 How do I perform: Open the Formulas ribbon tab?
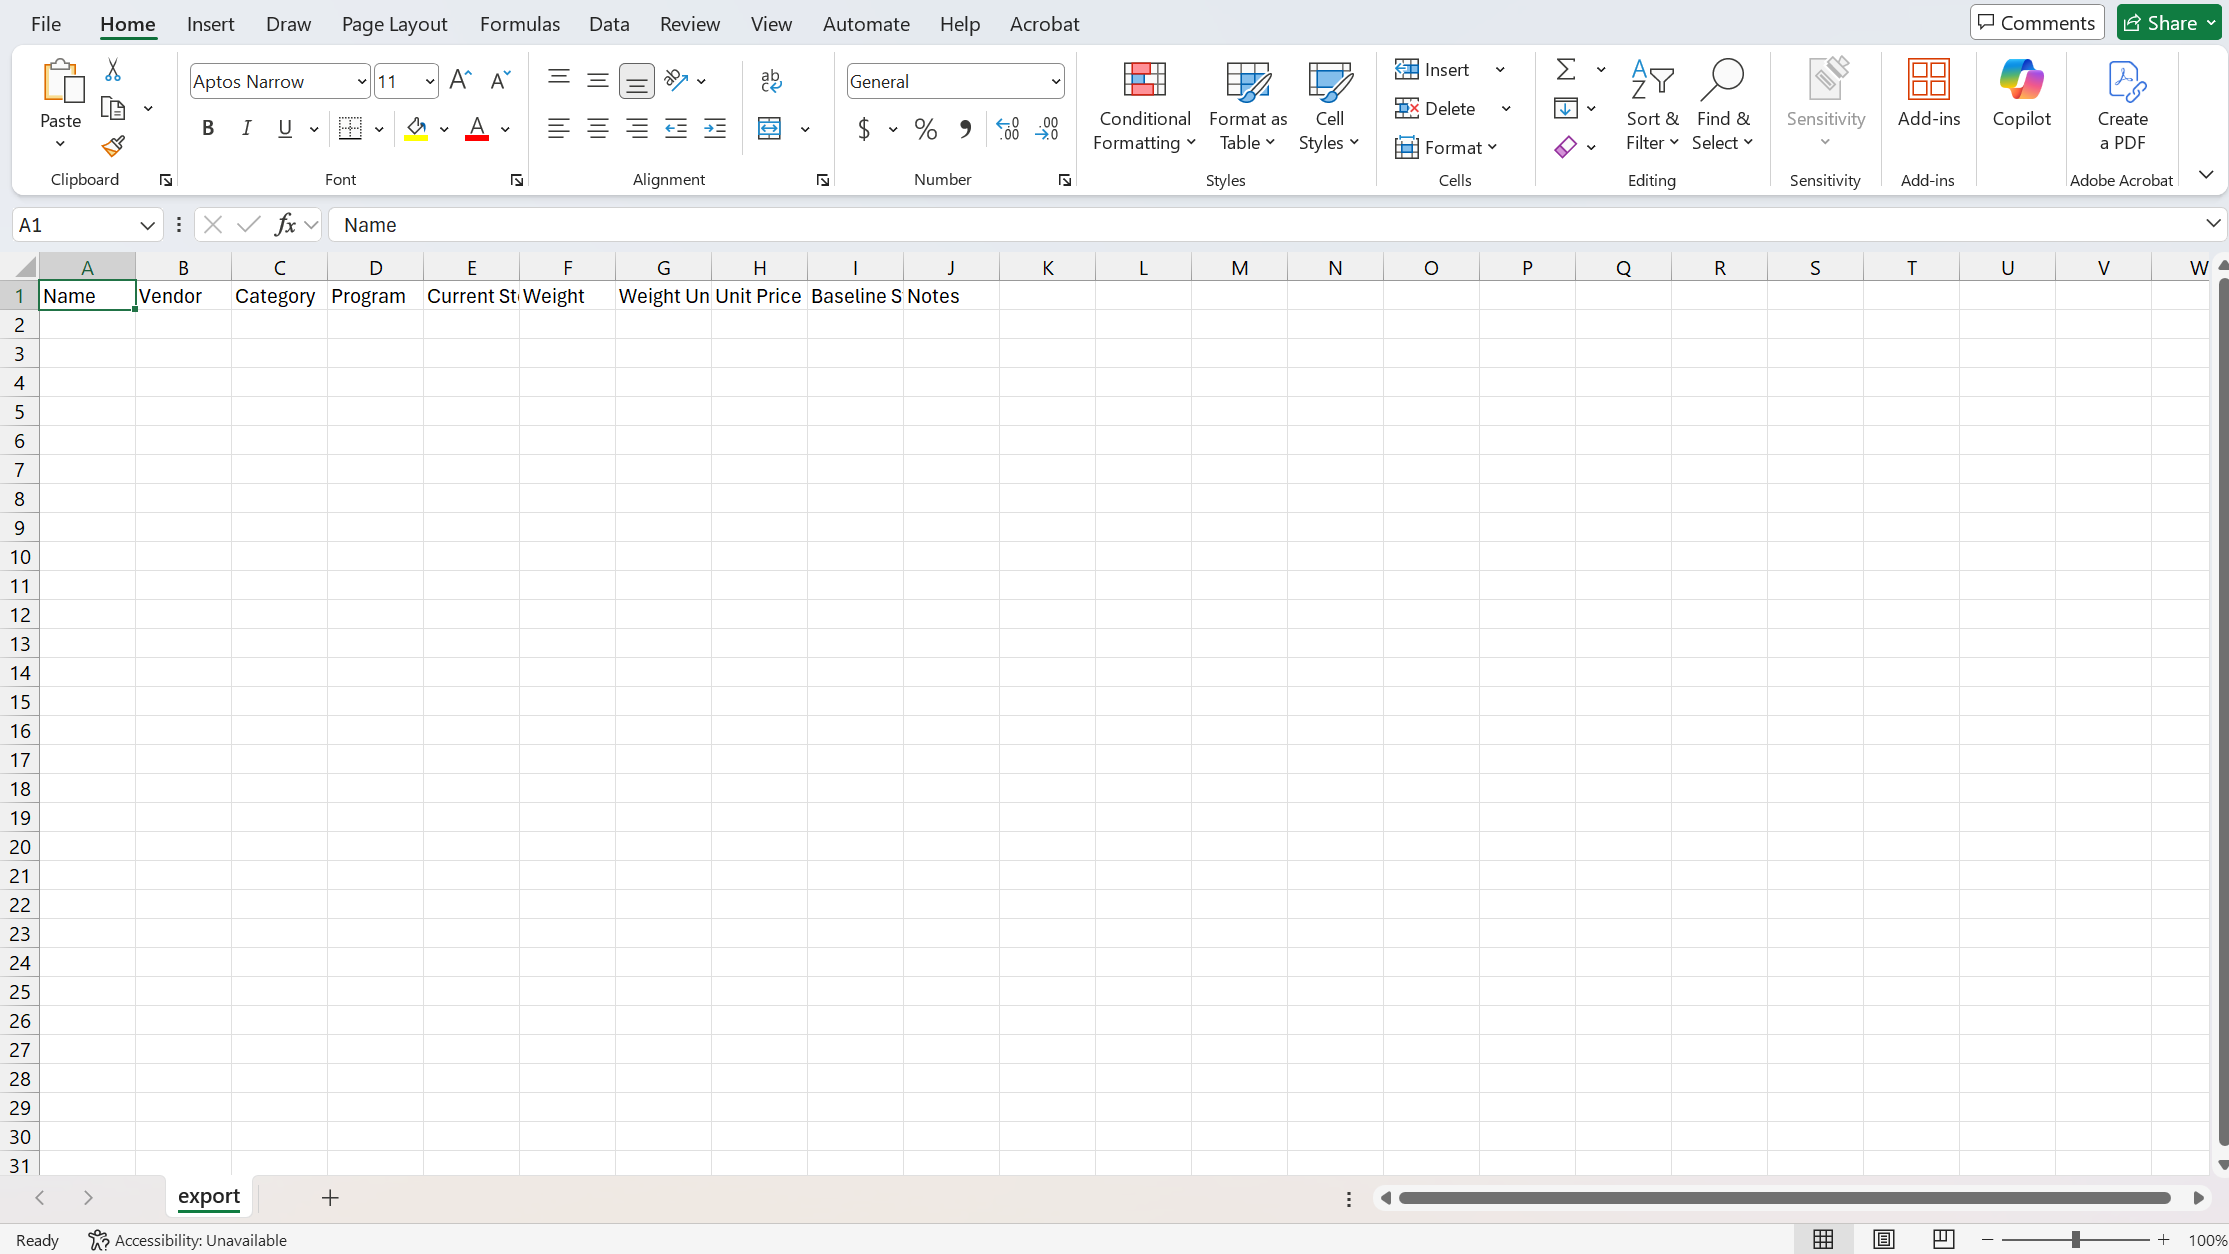[519, 24]
